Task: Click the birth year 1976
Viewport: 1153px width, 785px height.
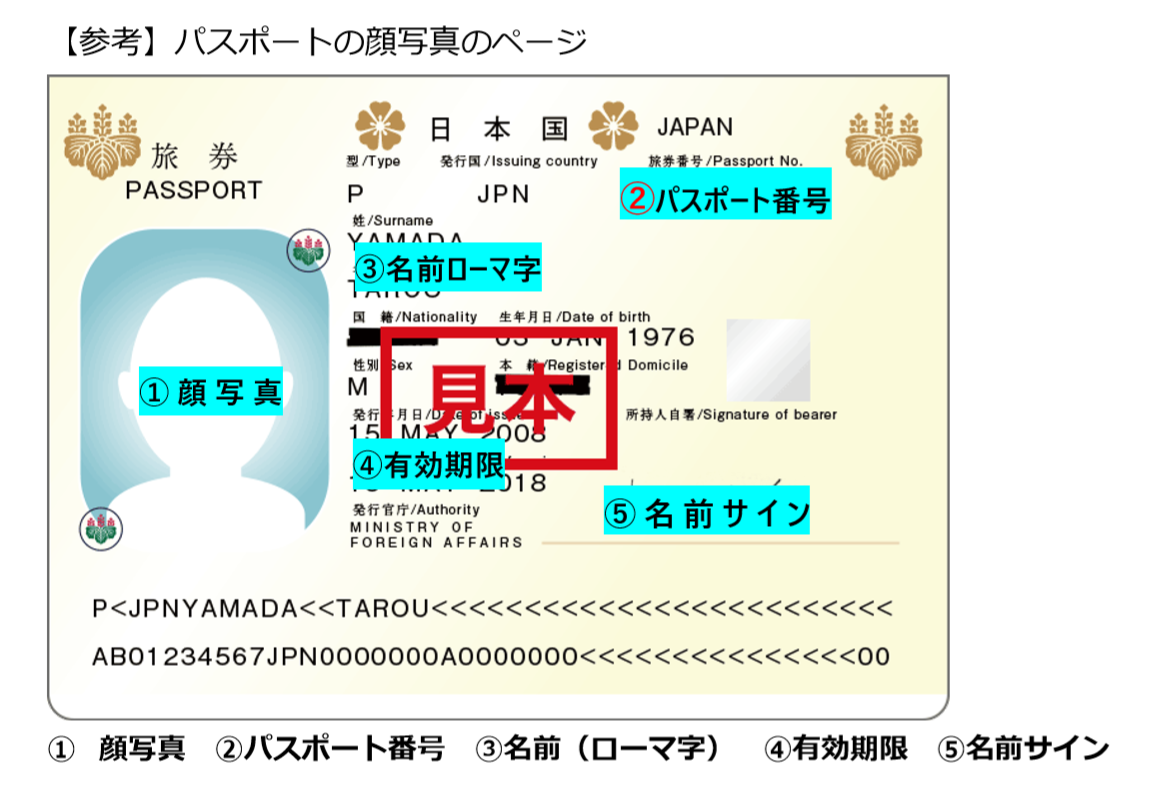Action: point(660,337)
